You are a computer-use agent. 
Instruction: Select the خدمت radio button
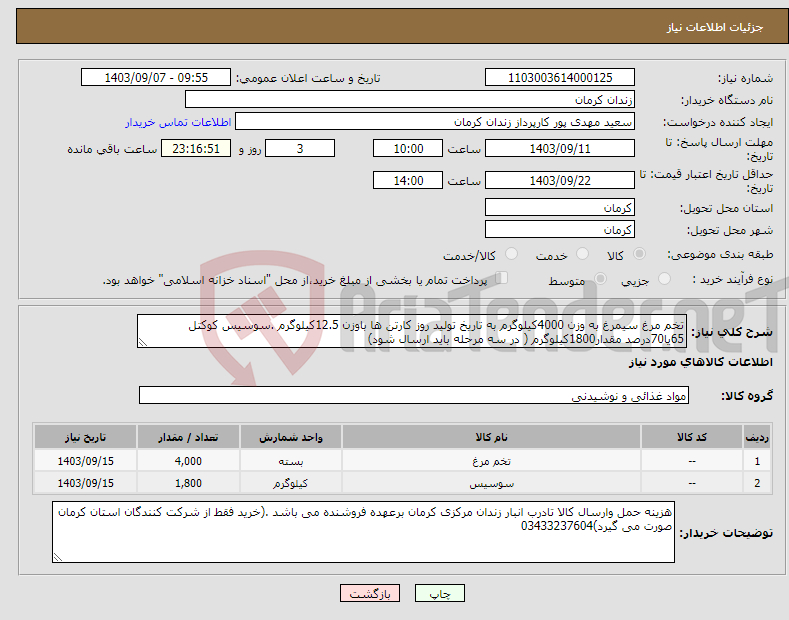click(582, 254)
